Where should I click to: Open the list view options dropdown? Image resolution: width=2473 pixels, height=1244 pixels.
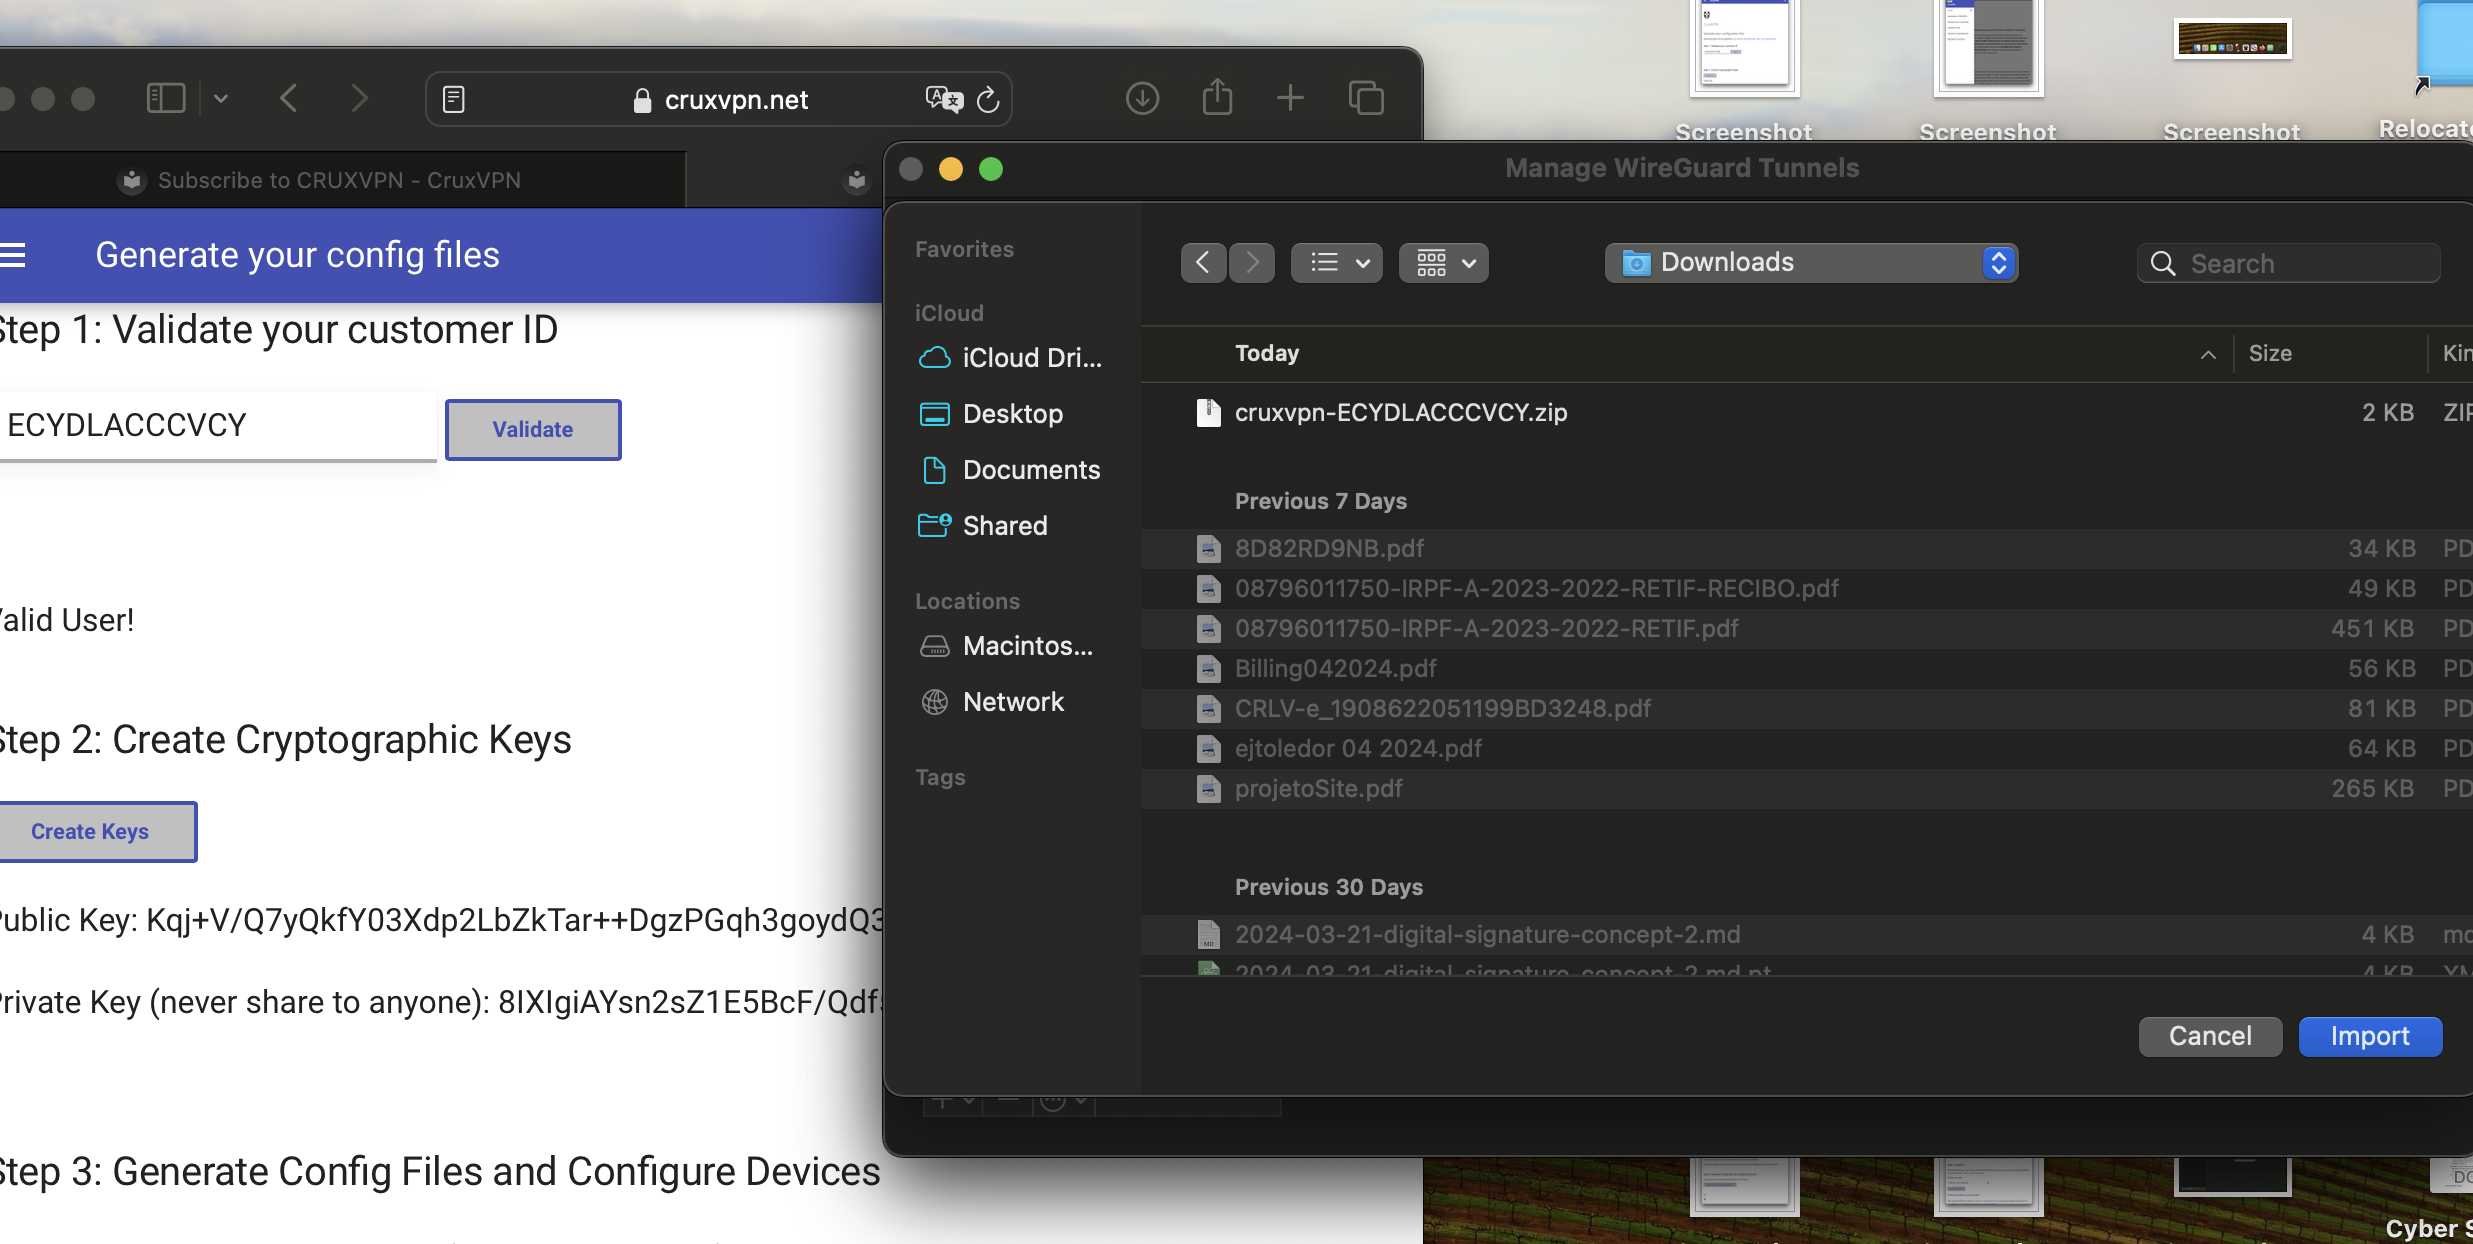coord(1337,263)
